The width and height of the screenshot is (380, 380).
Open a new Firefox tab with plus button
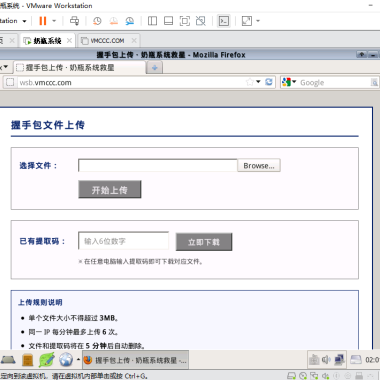[155, 68]
